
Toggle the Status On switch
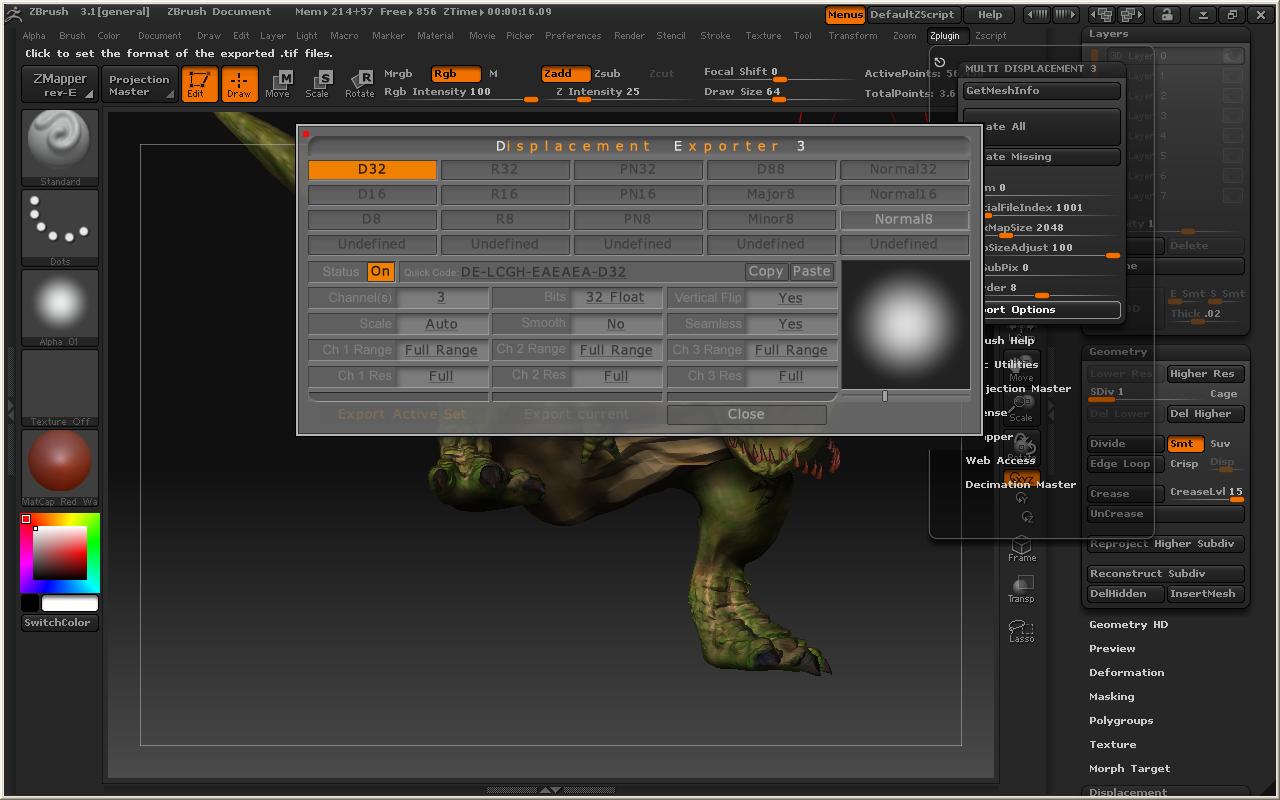point(380,272)
